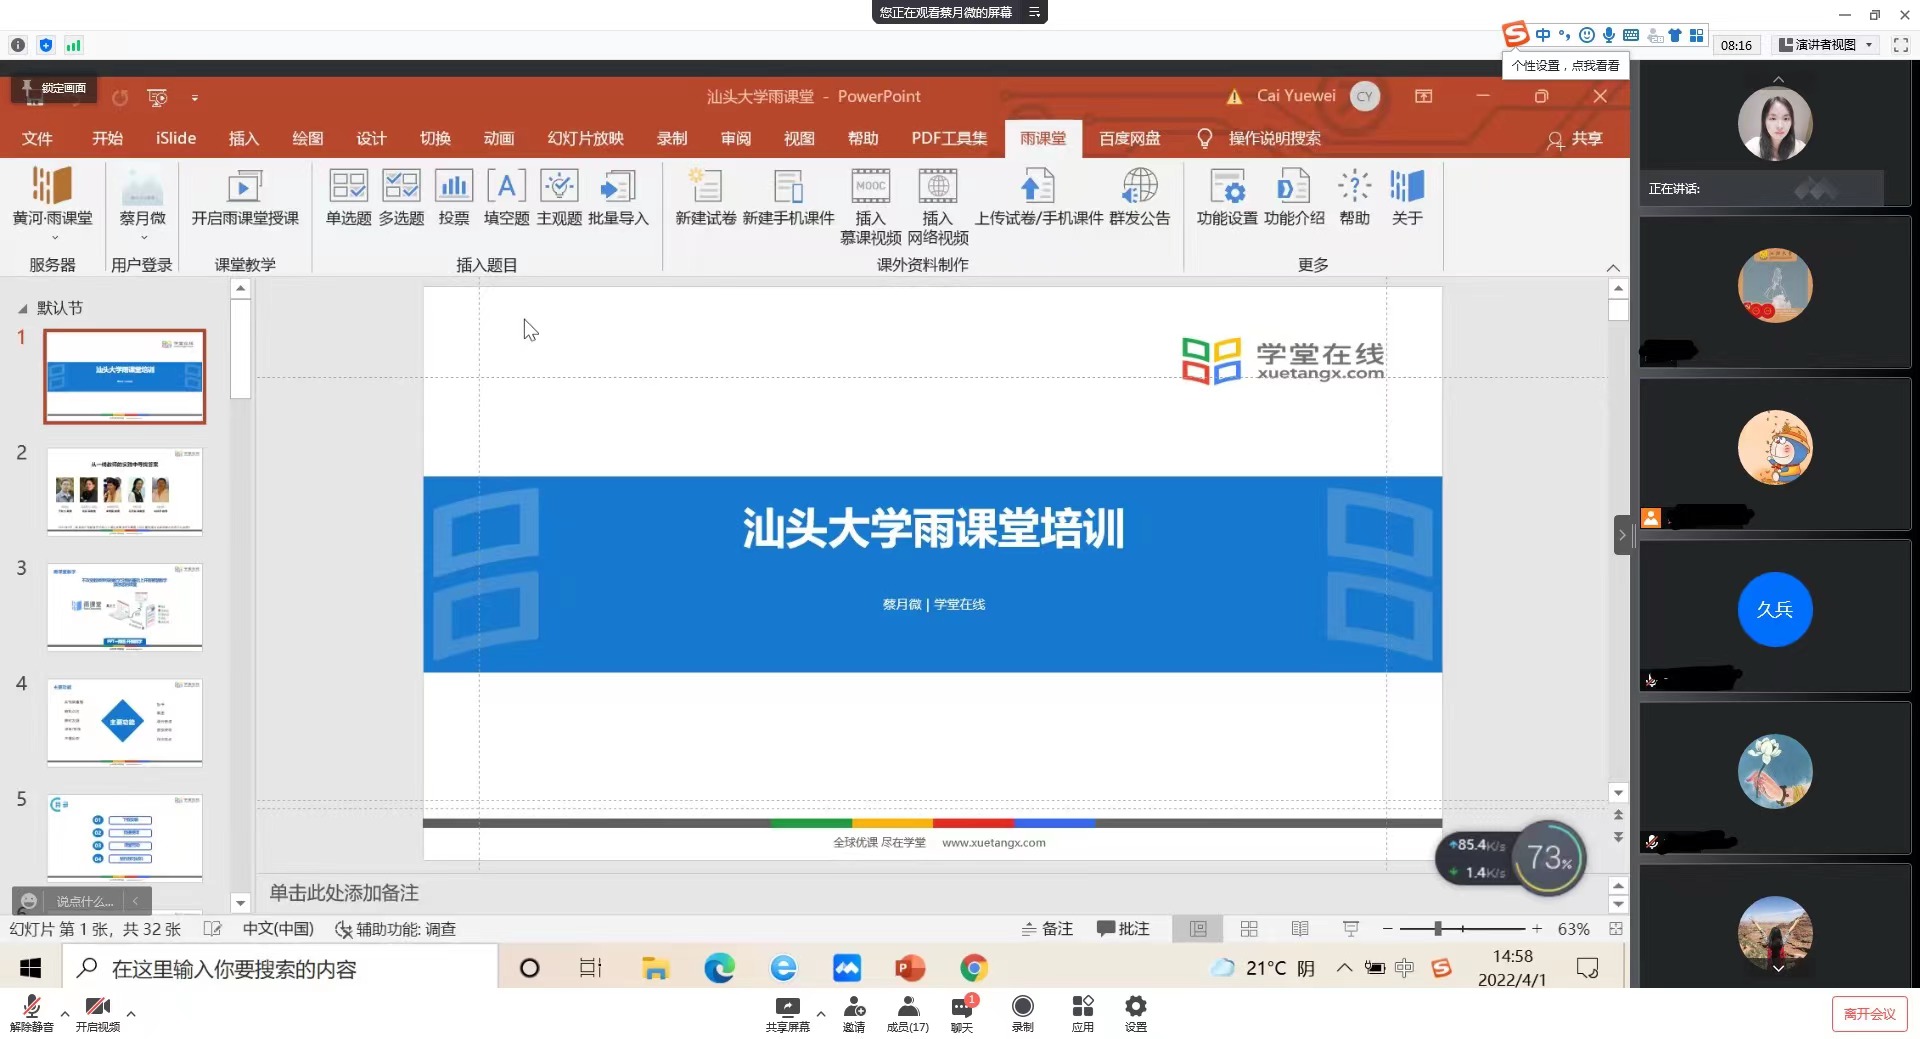Turn on camera with 开启视频
Image resolution: width=1920 pixels, height=1039 pixels.
point(97,1010)
